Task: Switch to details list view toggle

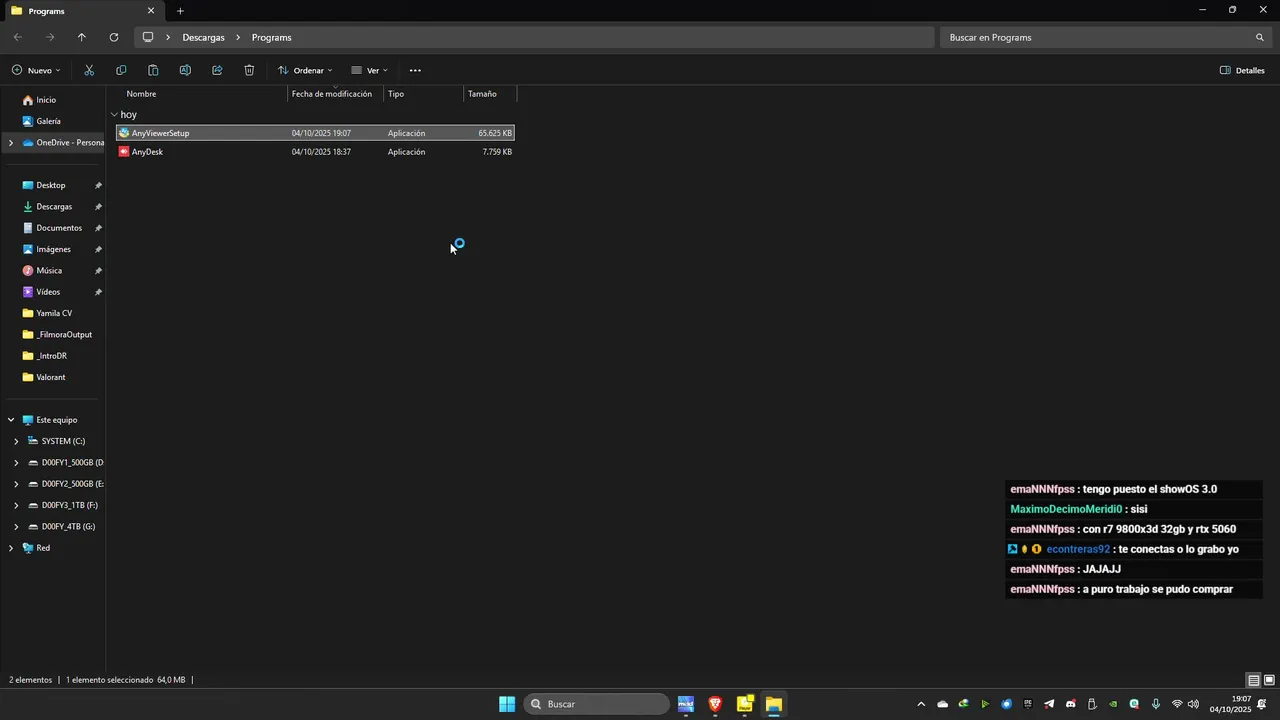Action: click(x=1254, y=680)
